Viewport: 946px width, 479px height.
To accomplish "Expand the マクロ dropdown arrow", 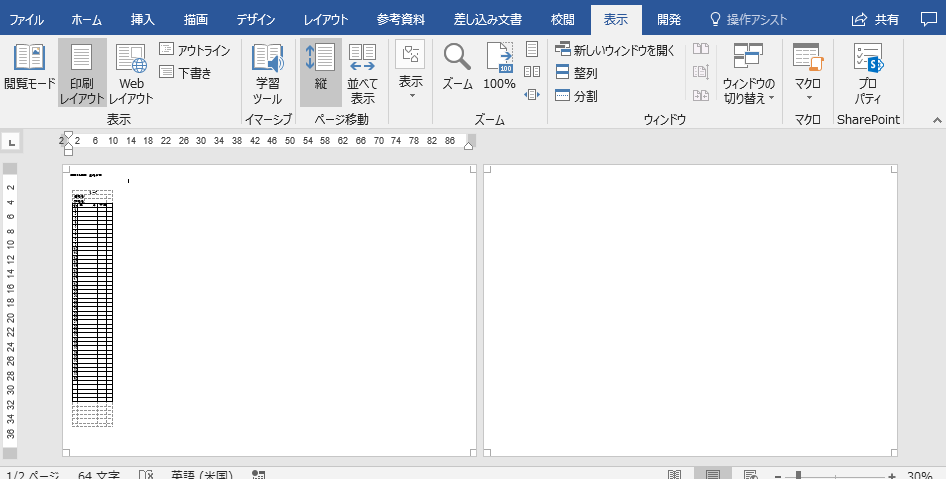I will click(x=808, y=97).
